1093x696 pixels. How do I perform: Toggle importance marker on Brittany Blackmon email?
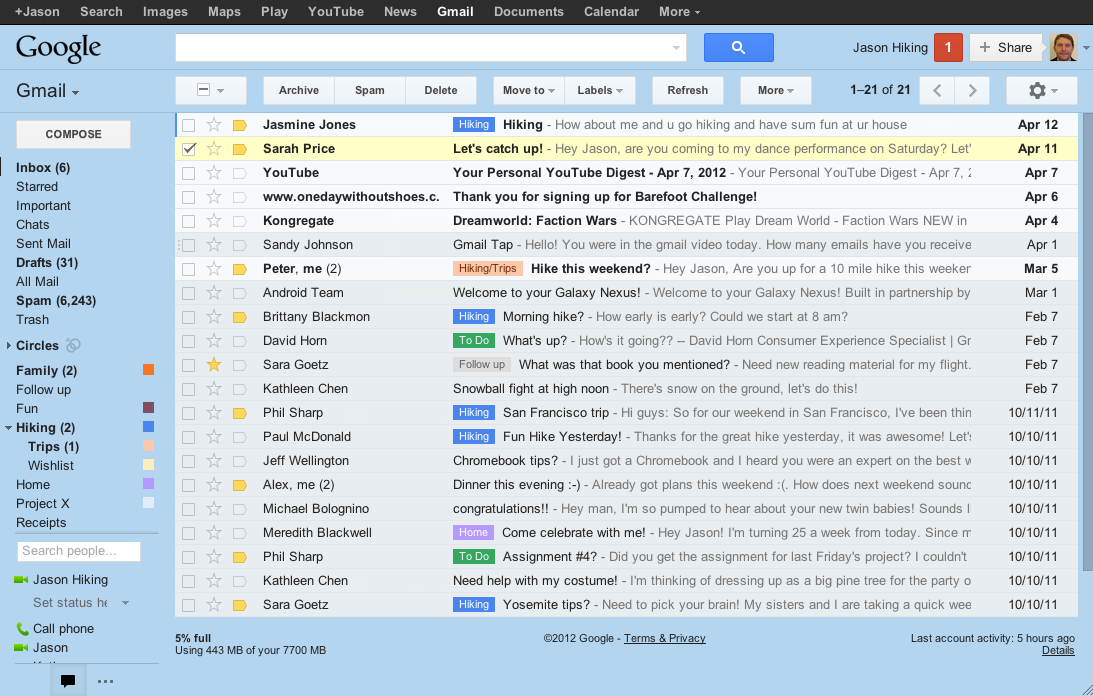[240, 317]
